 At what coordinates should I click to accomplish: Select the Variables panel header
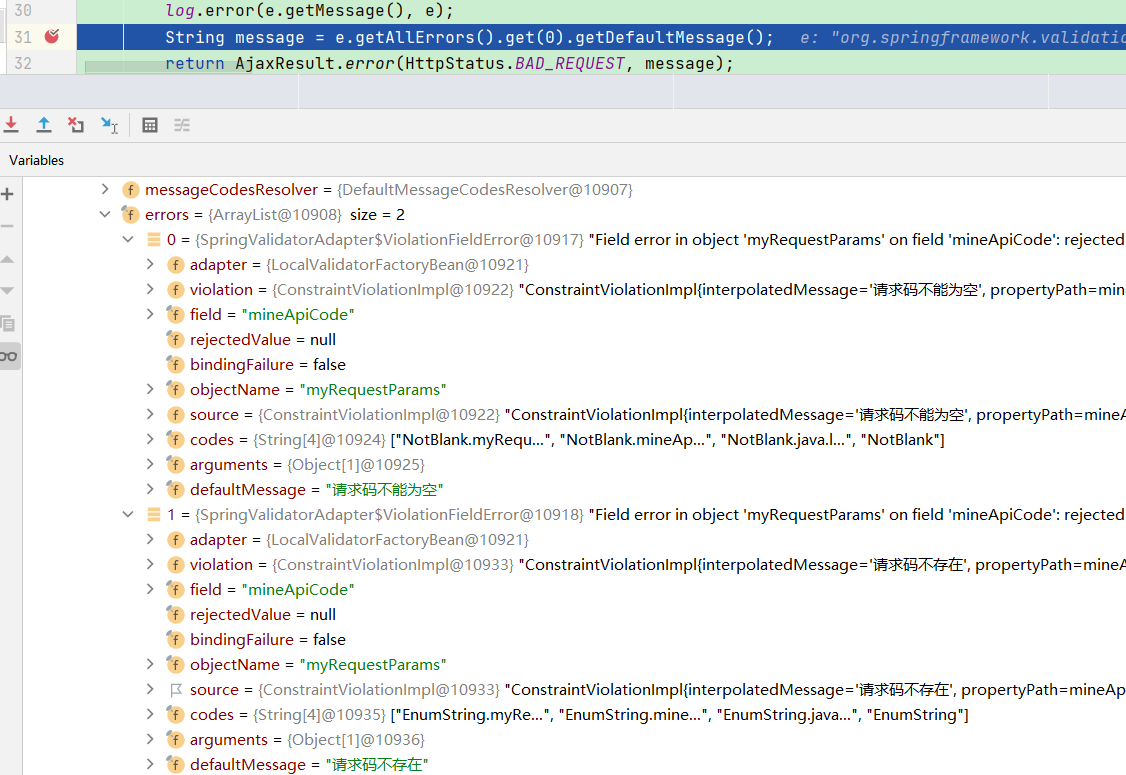tap(37, 160)
